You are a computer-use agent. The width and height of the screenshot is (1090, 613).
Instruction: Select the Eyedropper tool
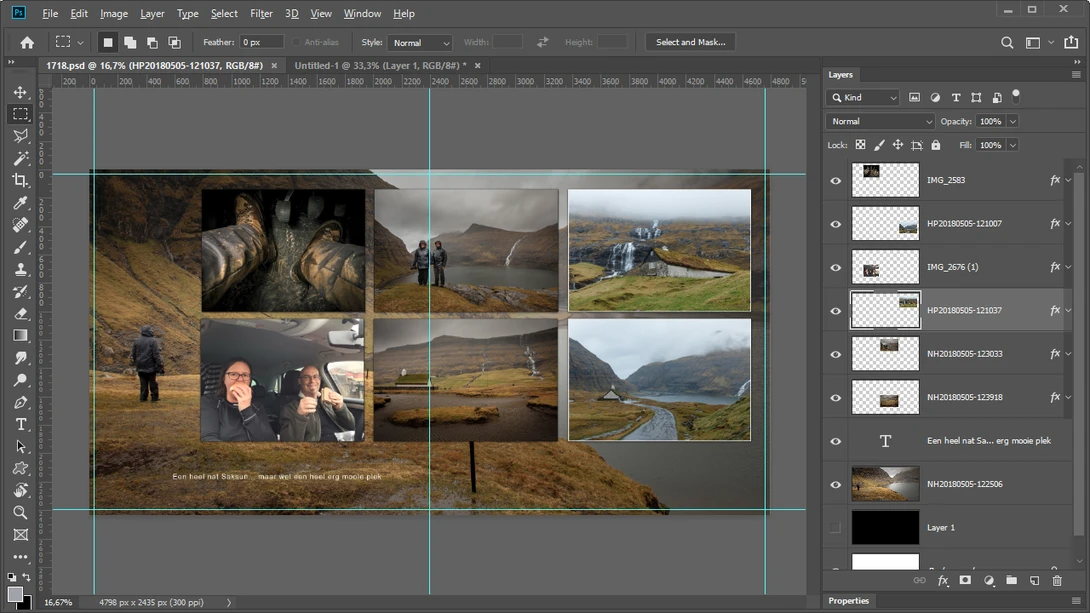20,202
